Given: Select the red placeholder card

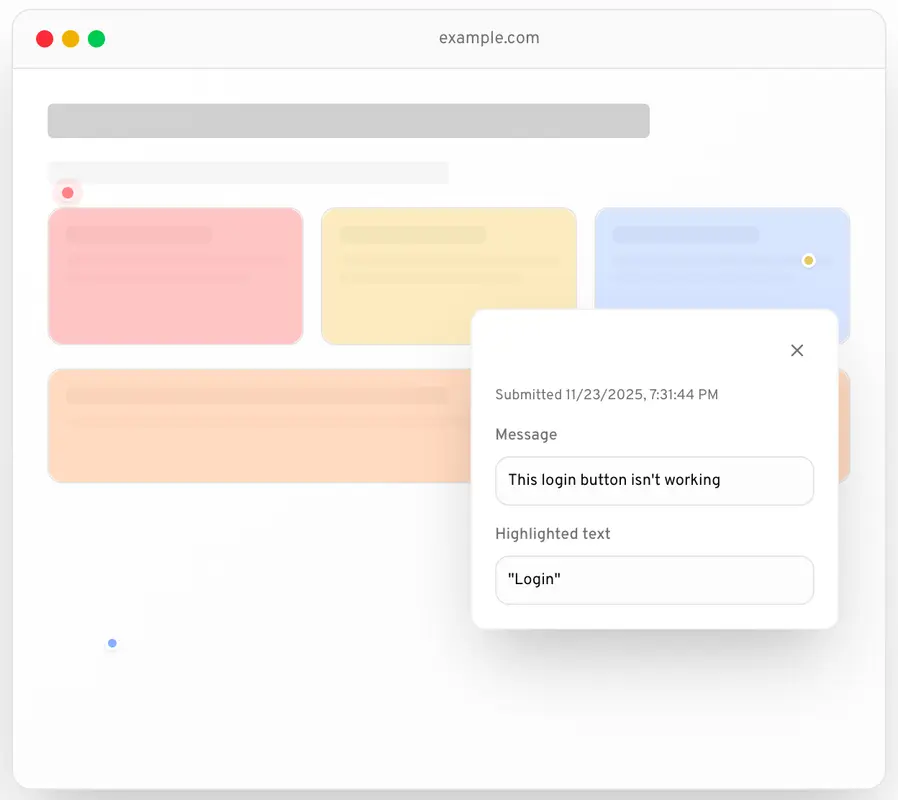Looking at the screenshot, I should coord(175,276).
